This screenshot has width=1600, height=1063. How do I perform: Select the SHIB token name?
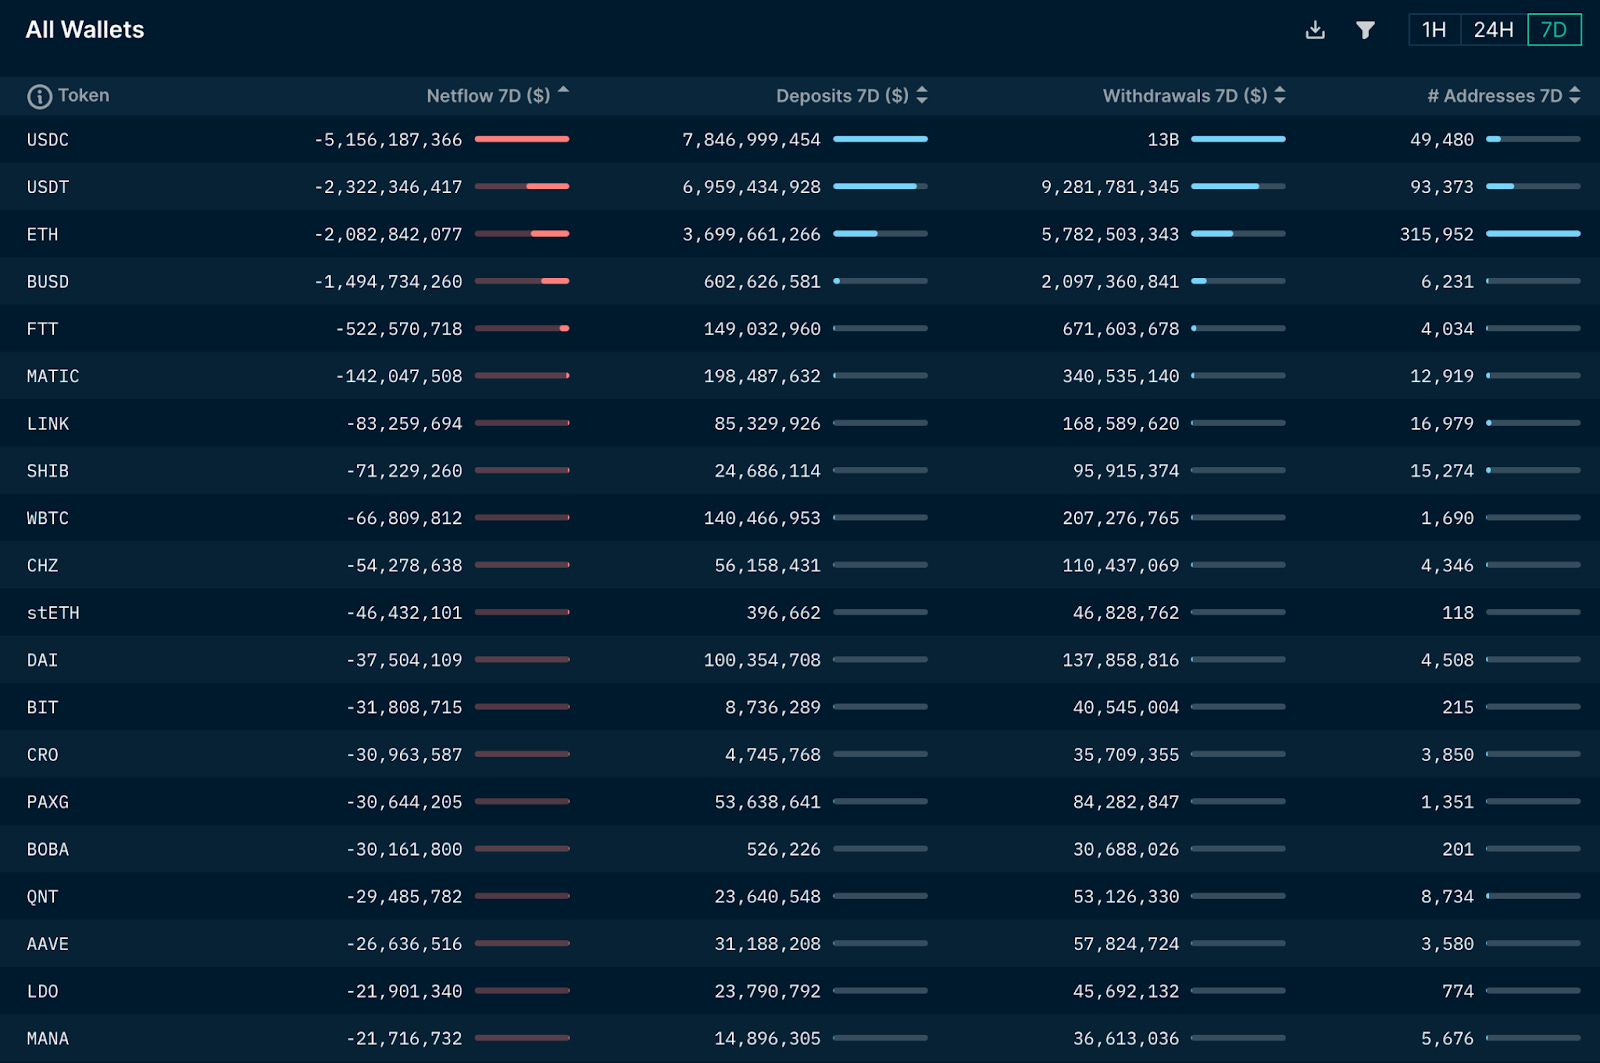[48, 471]
